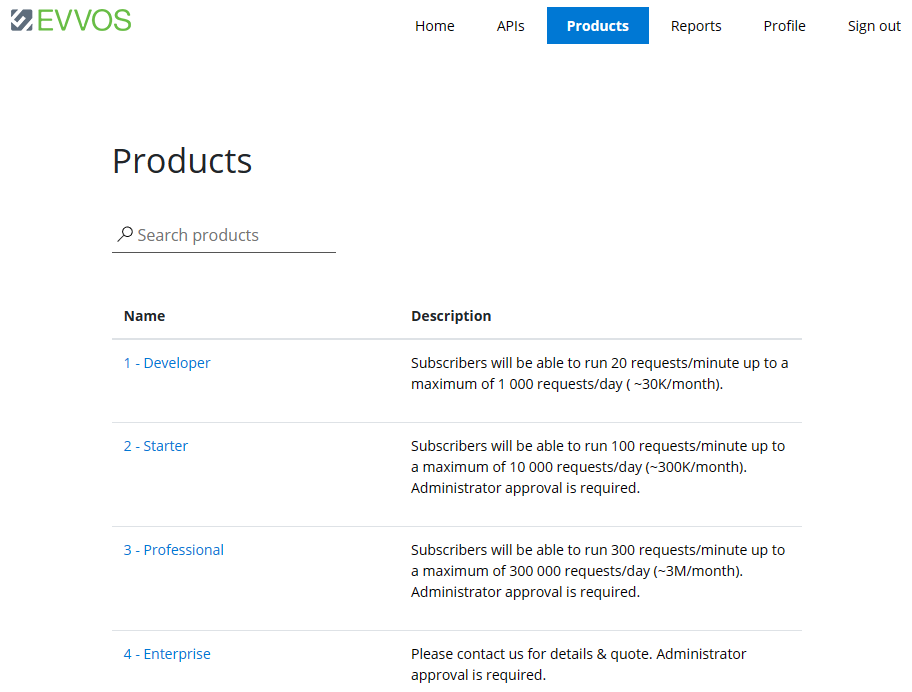Click the Starter plan description text
The height and width of the screenshot is (692, 912).
tap(598, 467)
